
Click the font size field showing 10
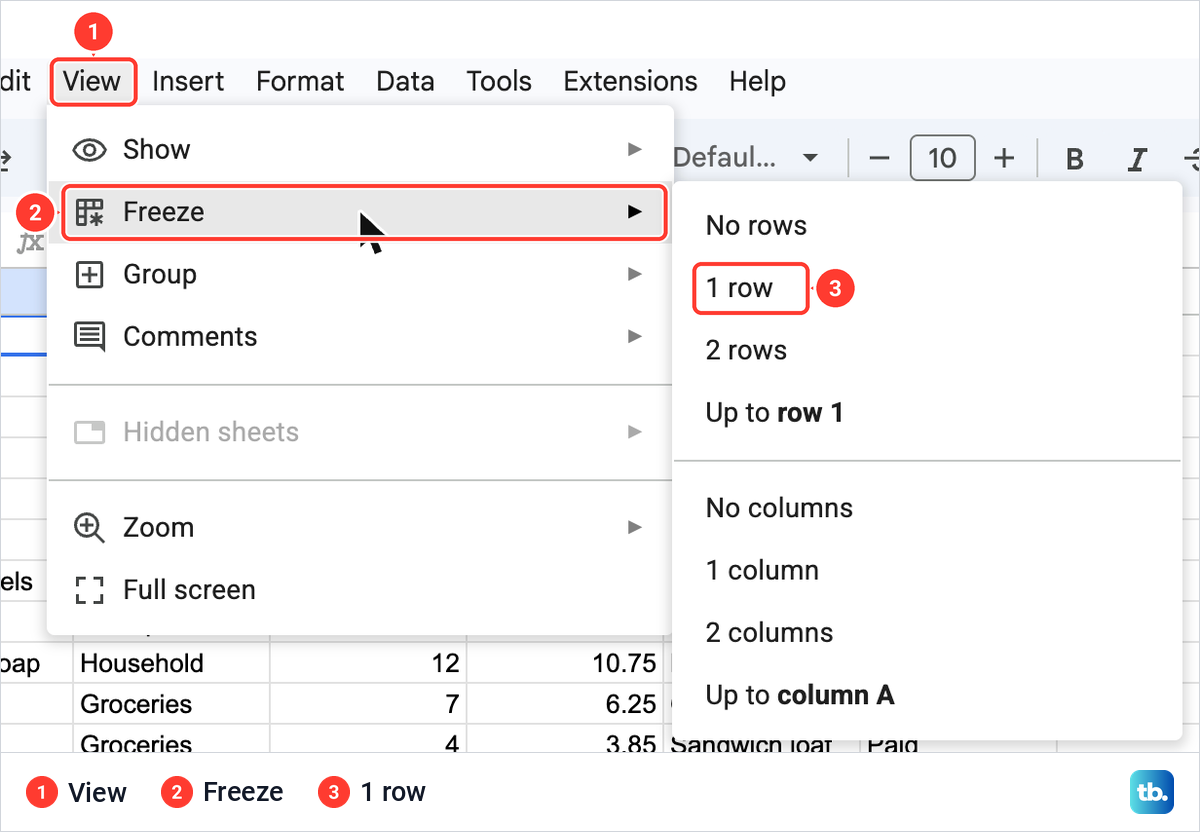point(942,158)
